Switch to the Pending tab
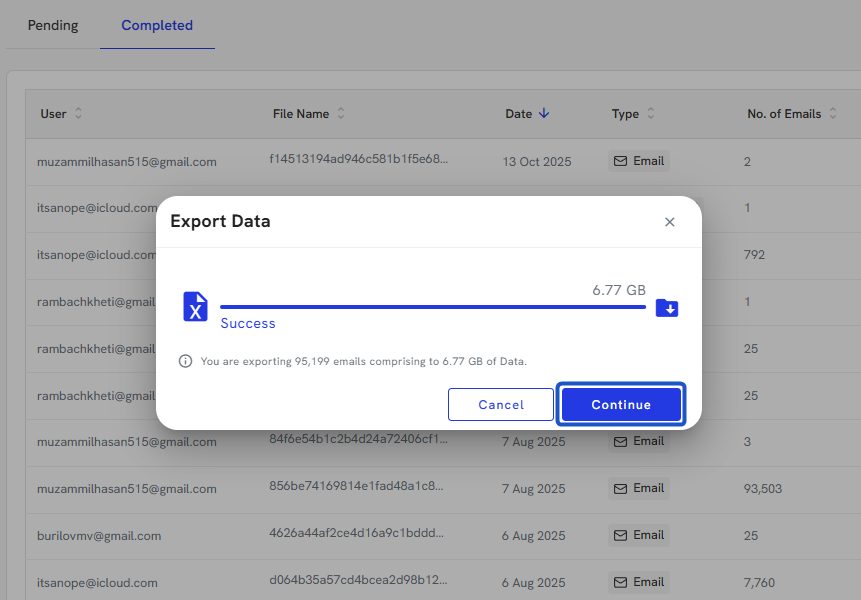This screenshot has width=861, height=600. click(53, 25)
